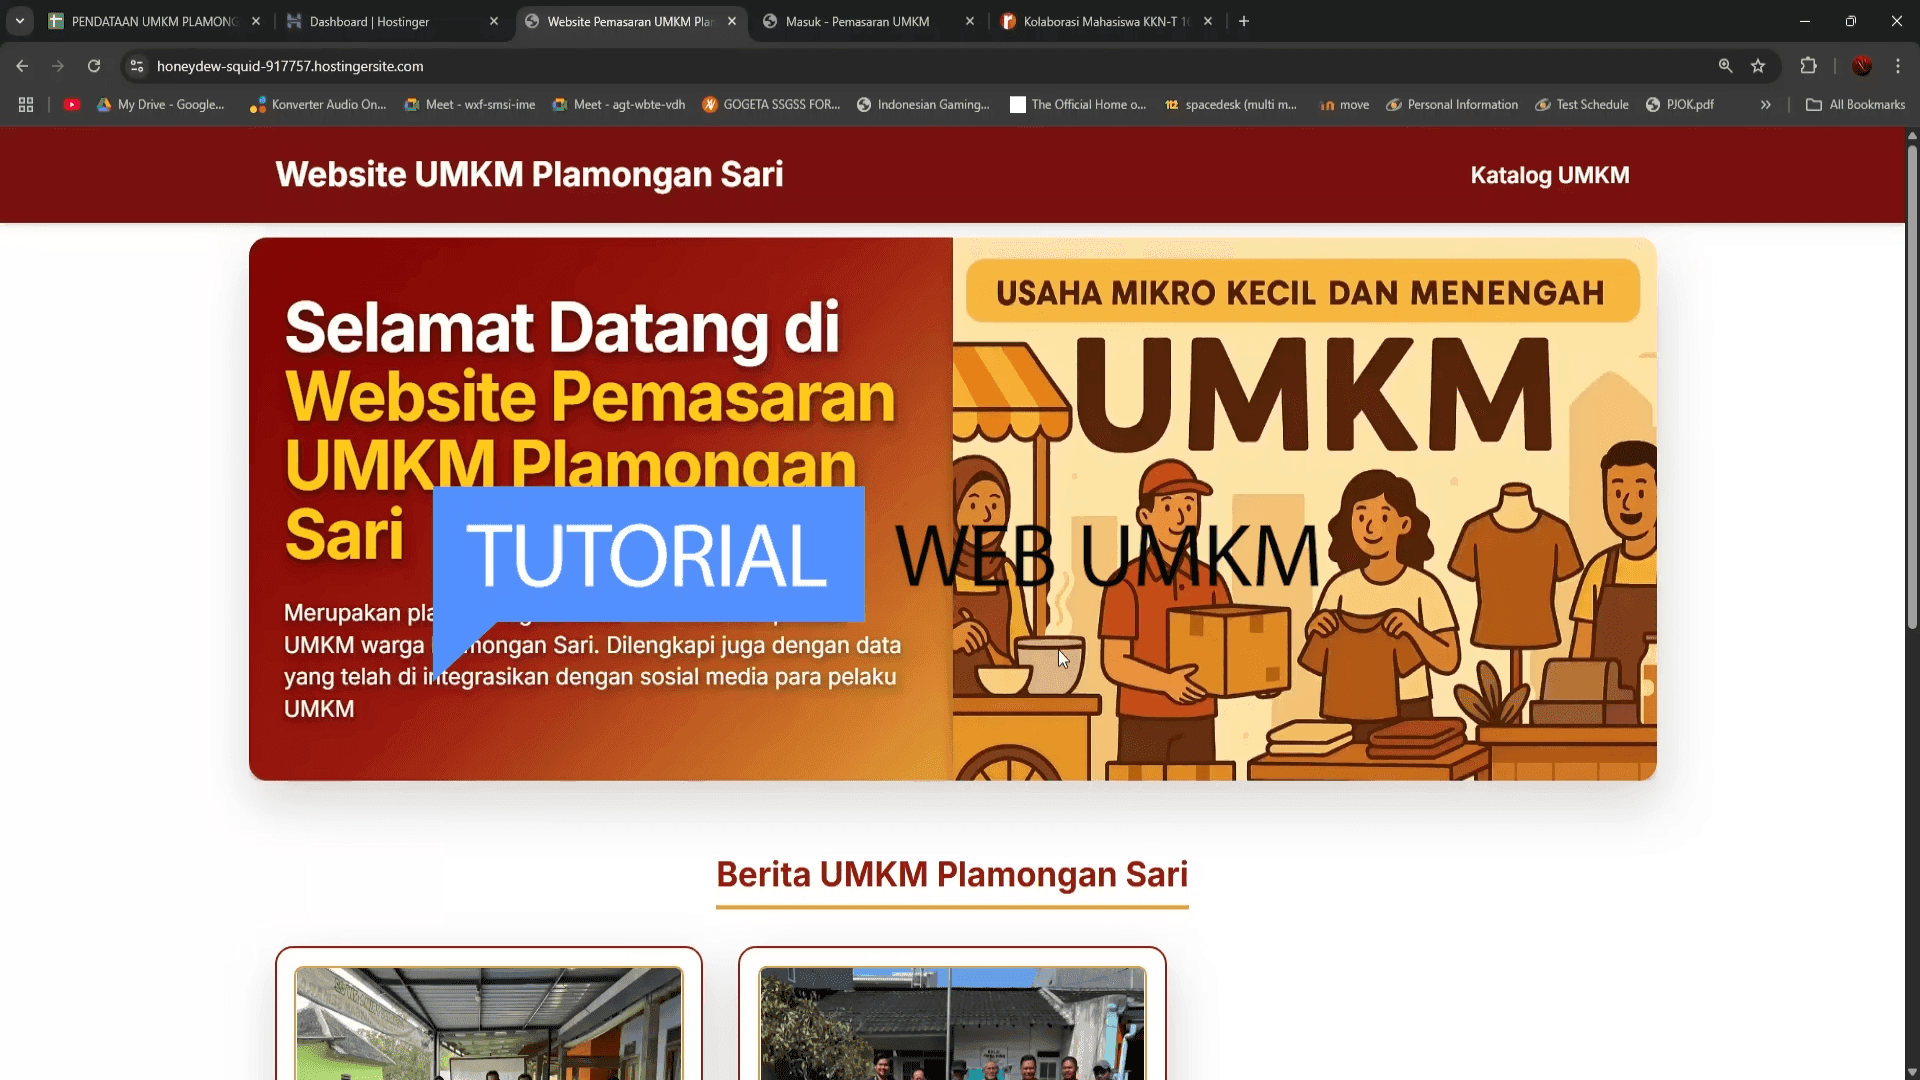
Task: Close the Kolaborasi Mahasiswa KKN-T tab
Action: tap(1208, 21)
